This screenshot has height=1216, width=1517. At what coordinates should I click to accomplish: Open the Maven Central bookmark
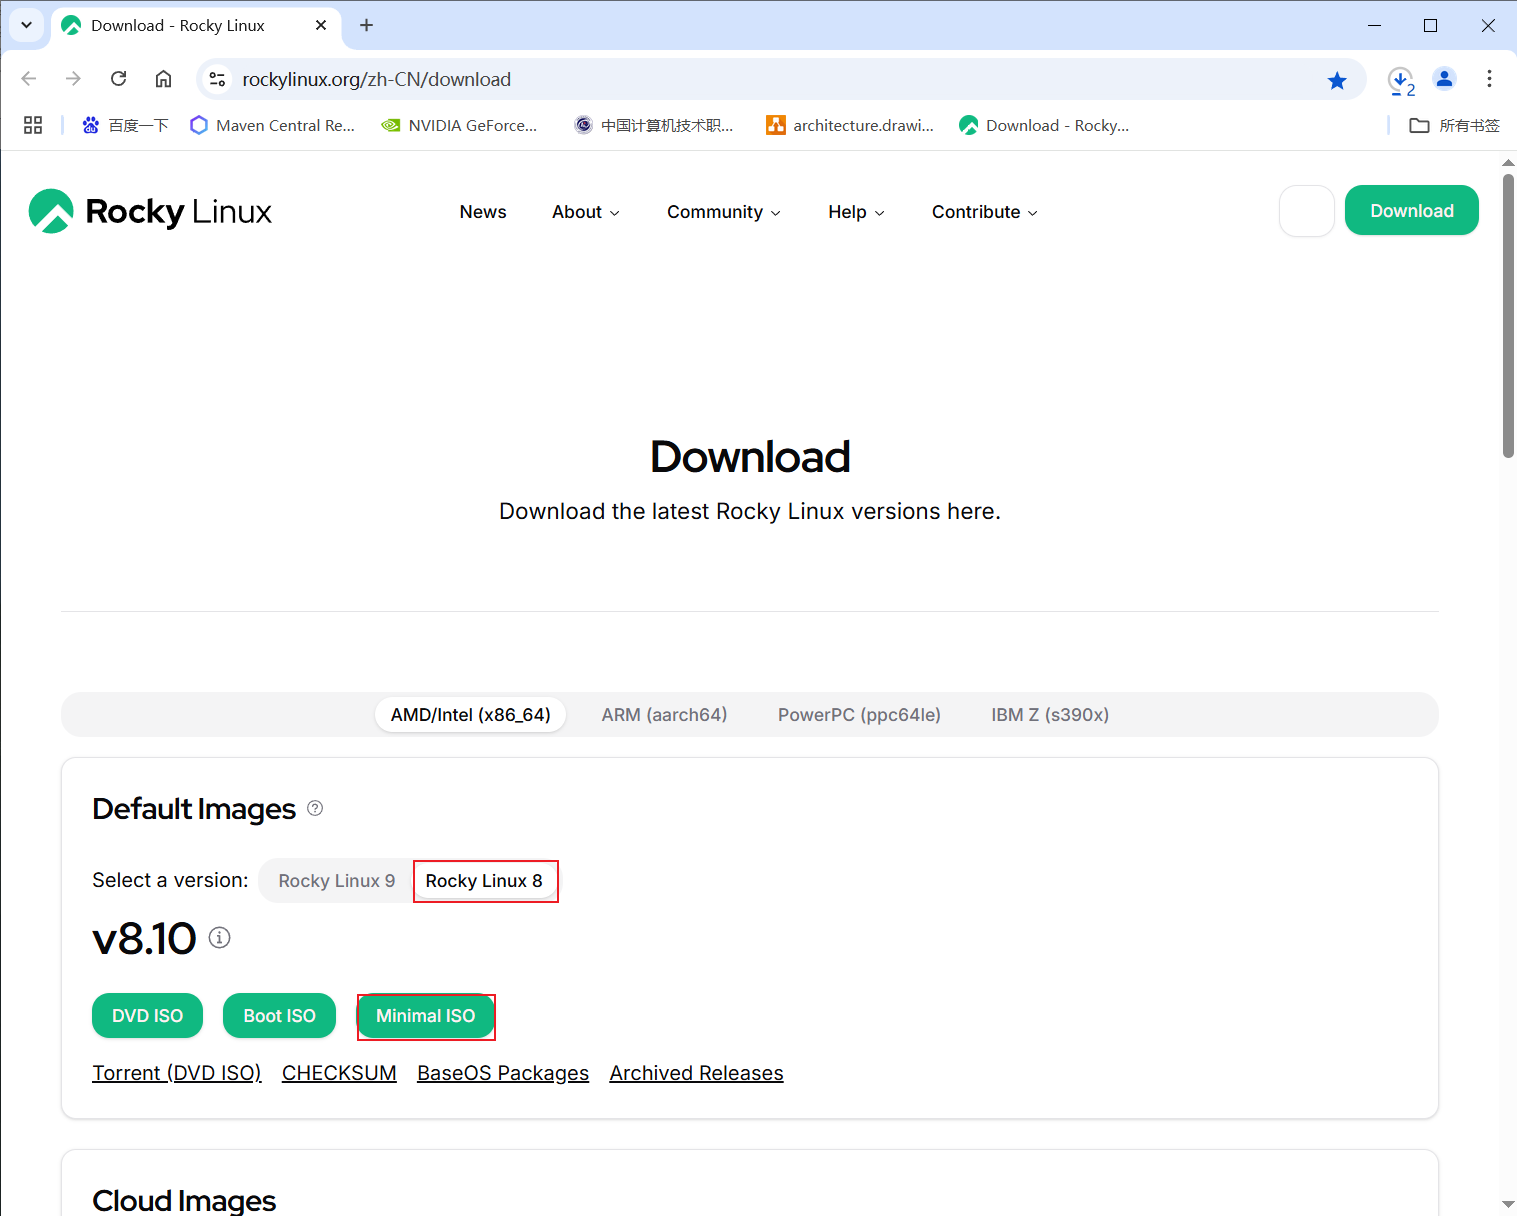pyautogui.click(x=272, y=125)
